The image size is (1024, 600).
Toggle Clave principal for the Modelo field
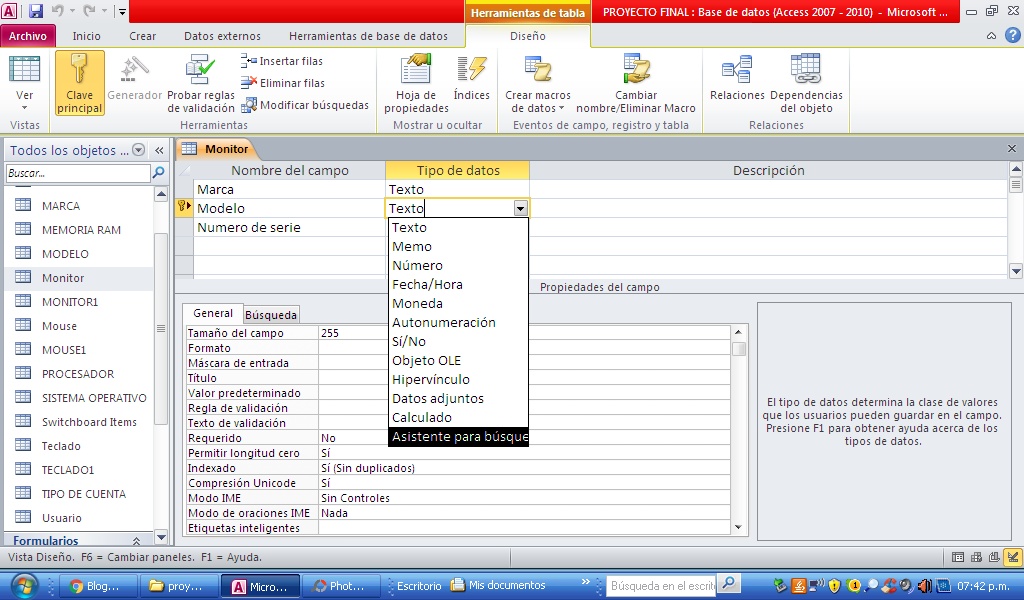[x=78, y=80]
